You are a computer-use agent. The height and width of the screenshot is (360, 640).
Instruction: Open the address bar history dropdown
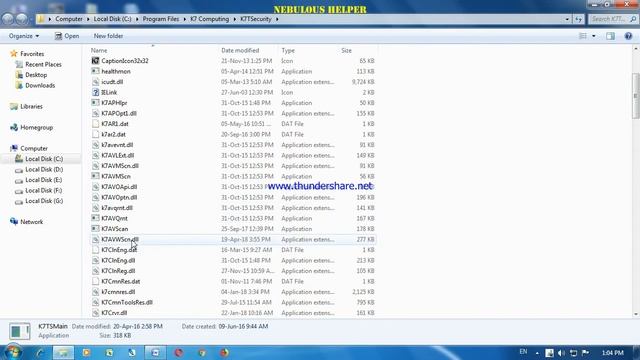(567, 19)
